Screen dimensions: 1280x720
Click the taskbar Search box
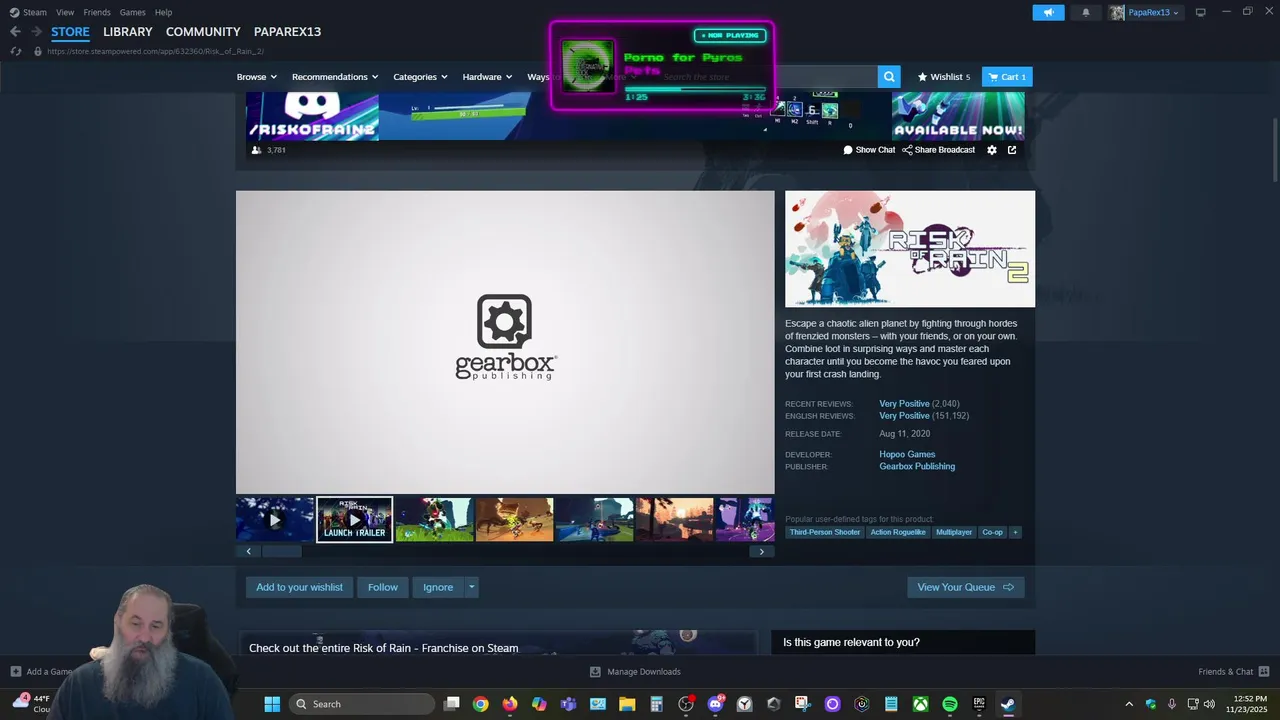361,704
